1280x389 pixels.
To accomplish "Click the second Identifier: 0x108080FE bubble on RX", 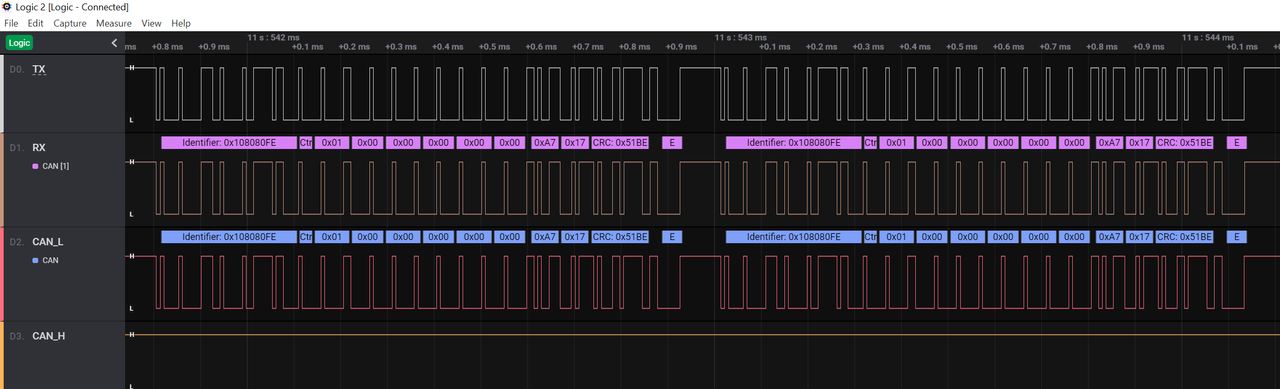I will [x=794, y=143].
